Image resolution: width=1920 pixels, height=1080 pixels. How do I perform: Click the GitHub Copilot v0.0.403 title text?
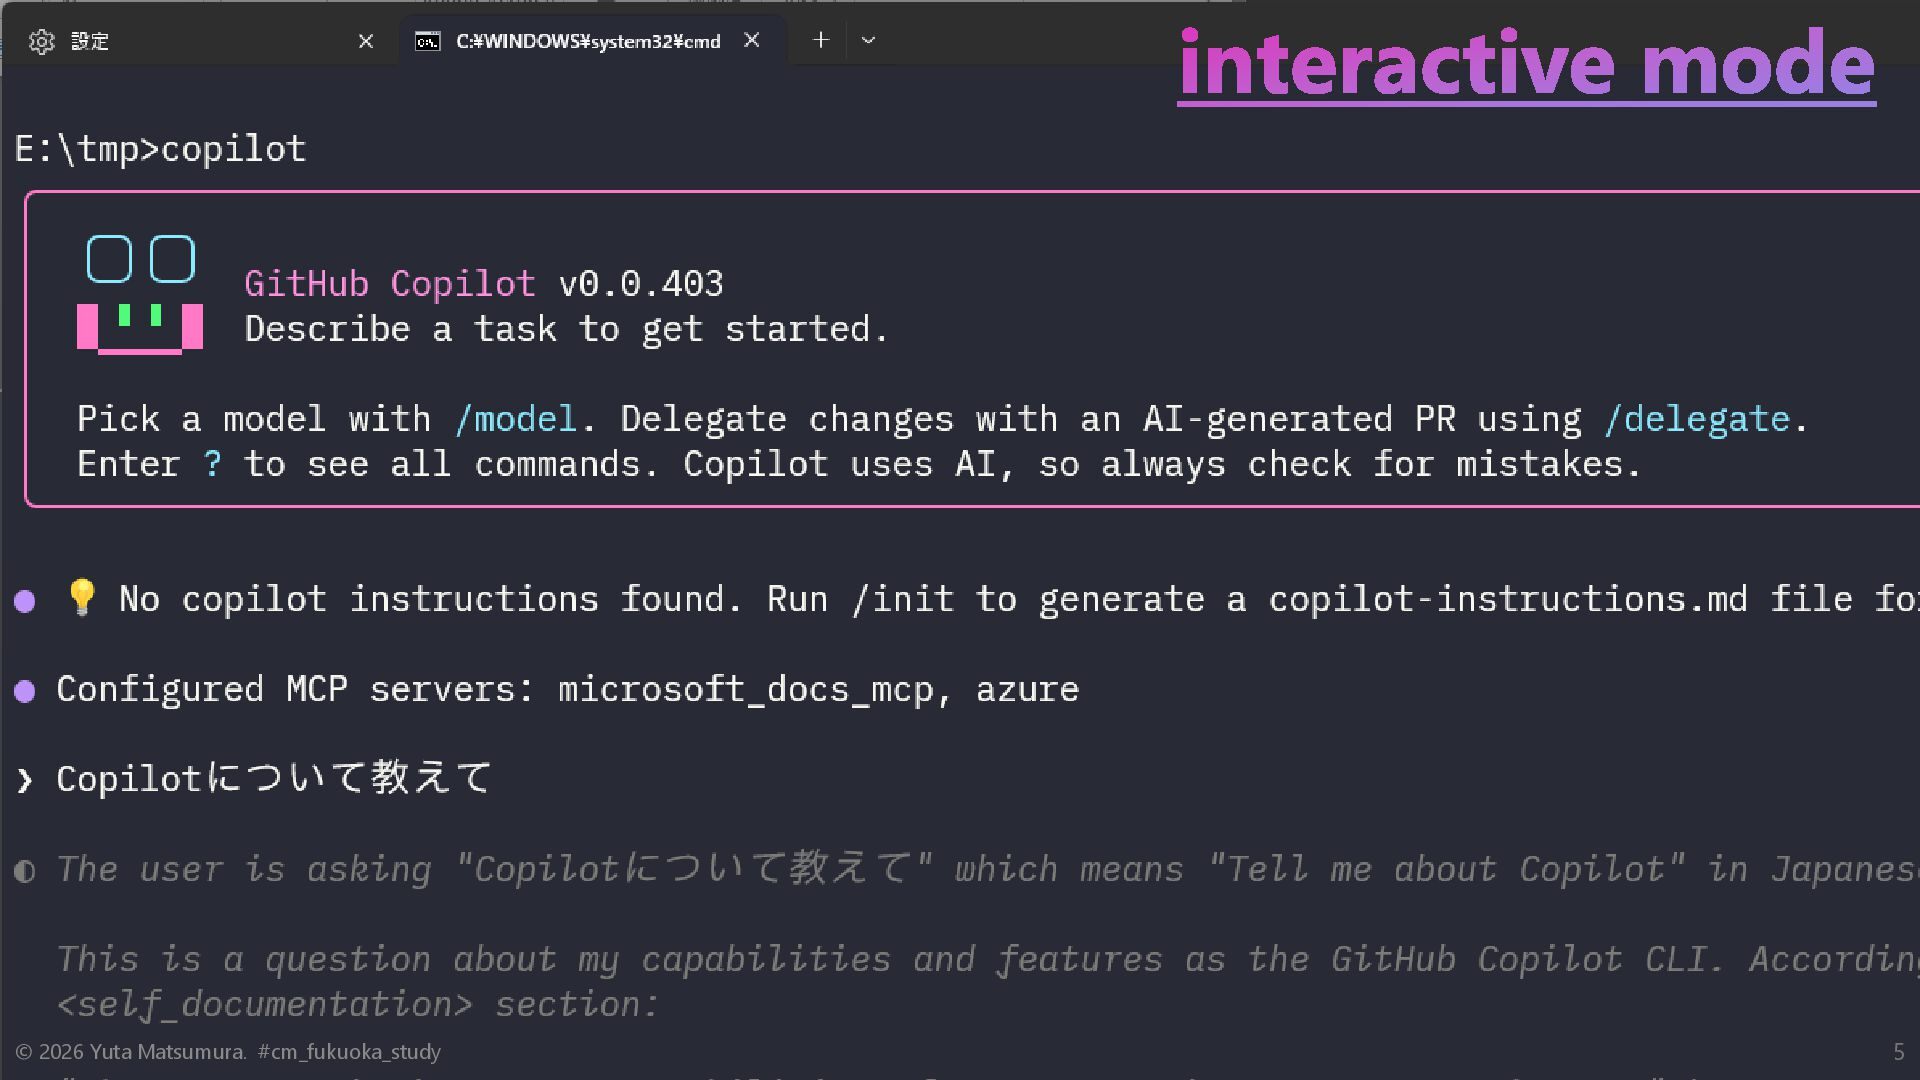tap(483, 284)
